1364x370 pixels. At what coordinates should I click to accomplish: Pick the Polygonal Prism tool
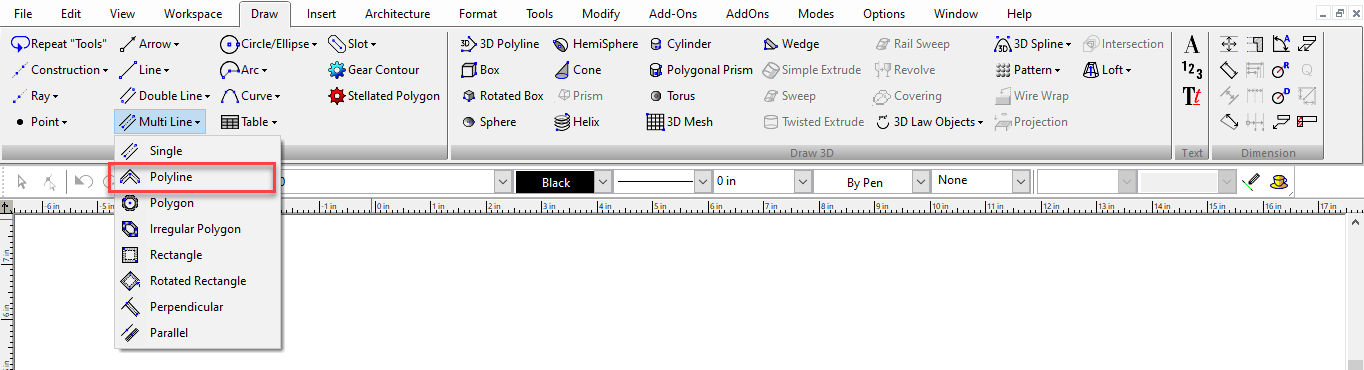(700, 70)
